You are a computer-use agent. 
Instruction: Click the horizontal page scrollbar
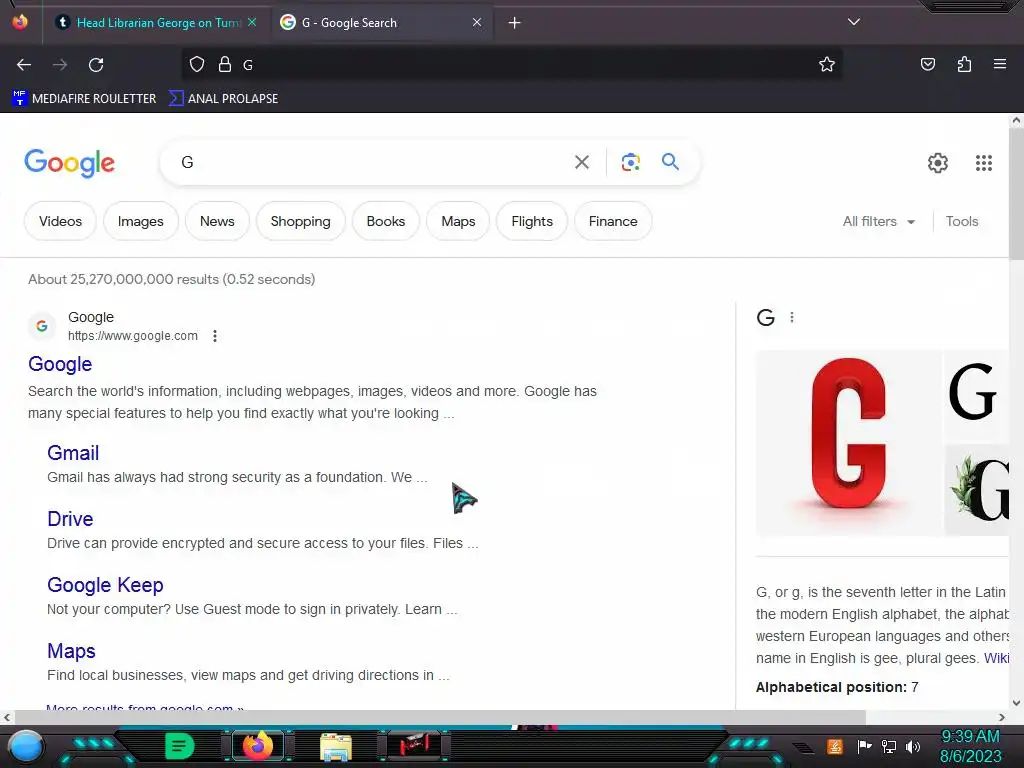[439, 717]
